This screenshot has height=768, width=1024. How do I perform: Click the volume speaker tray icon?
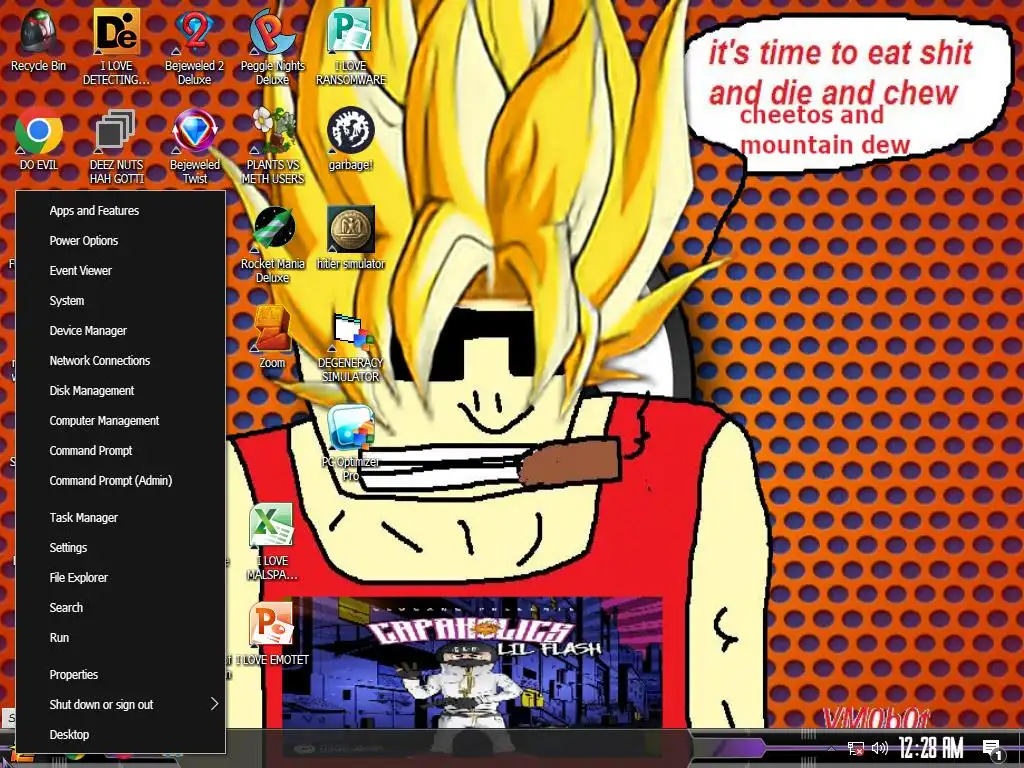(880, 748)
